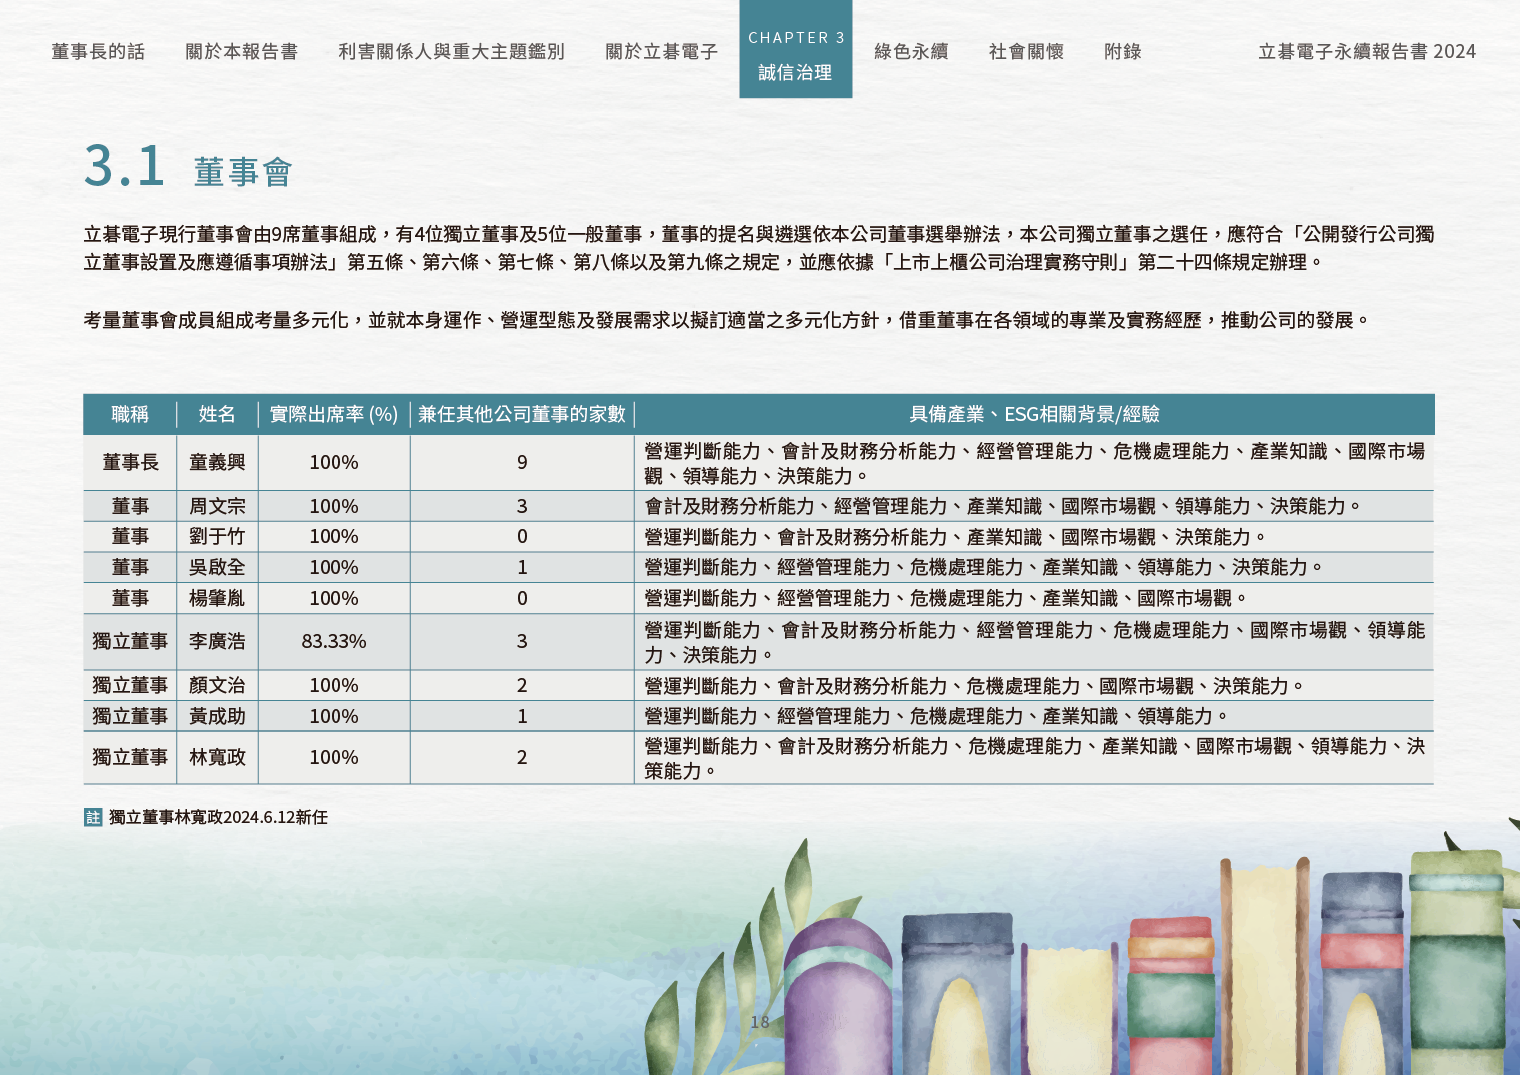Select the name 李廣浩
Screen dimensions: 1520x1075
click(x=217, y=641)
